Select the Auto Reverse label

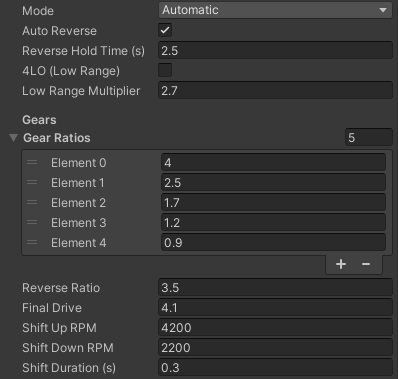coord(59,31)
